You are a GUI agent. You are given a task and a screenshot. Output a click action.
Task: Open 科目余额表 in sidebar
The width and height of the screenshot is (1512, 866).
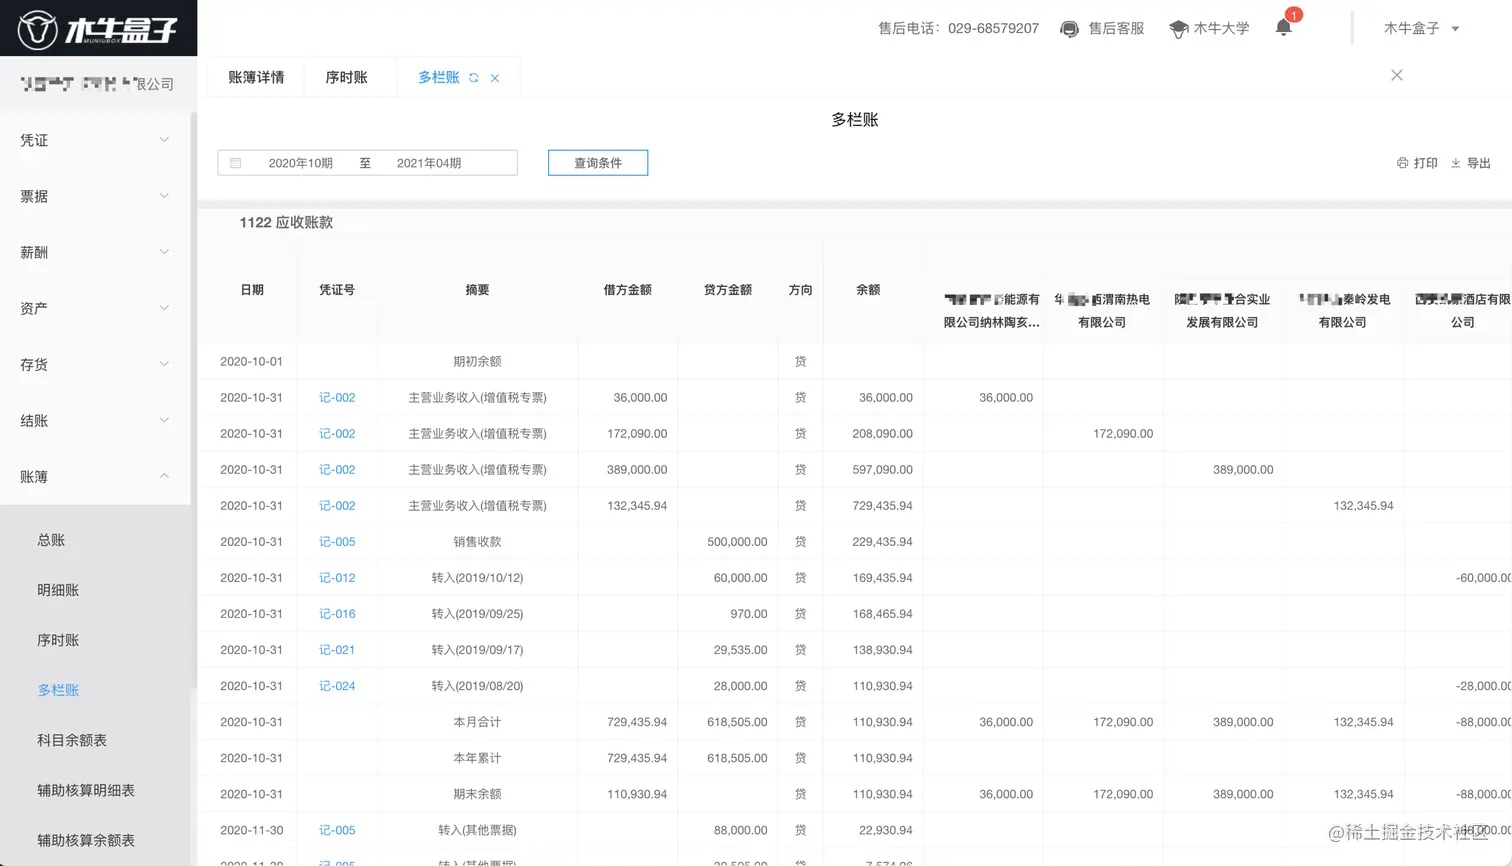click(72, 740)
